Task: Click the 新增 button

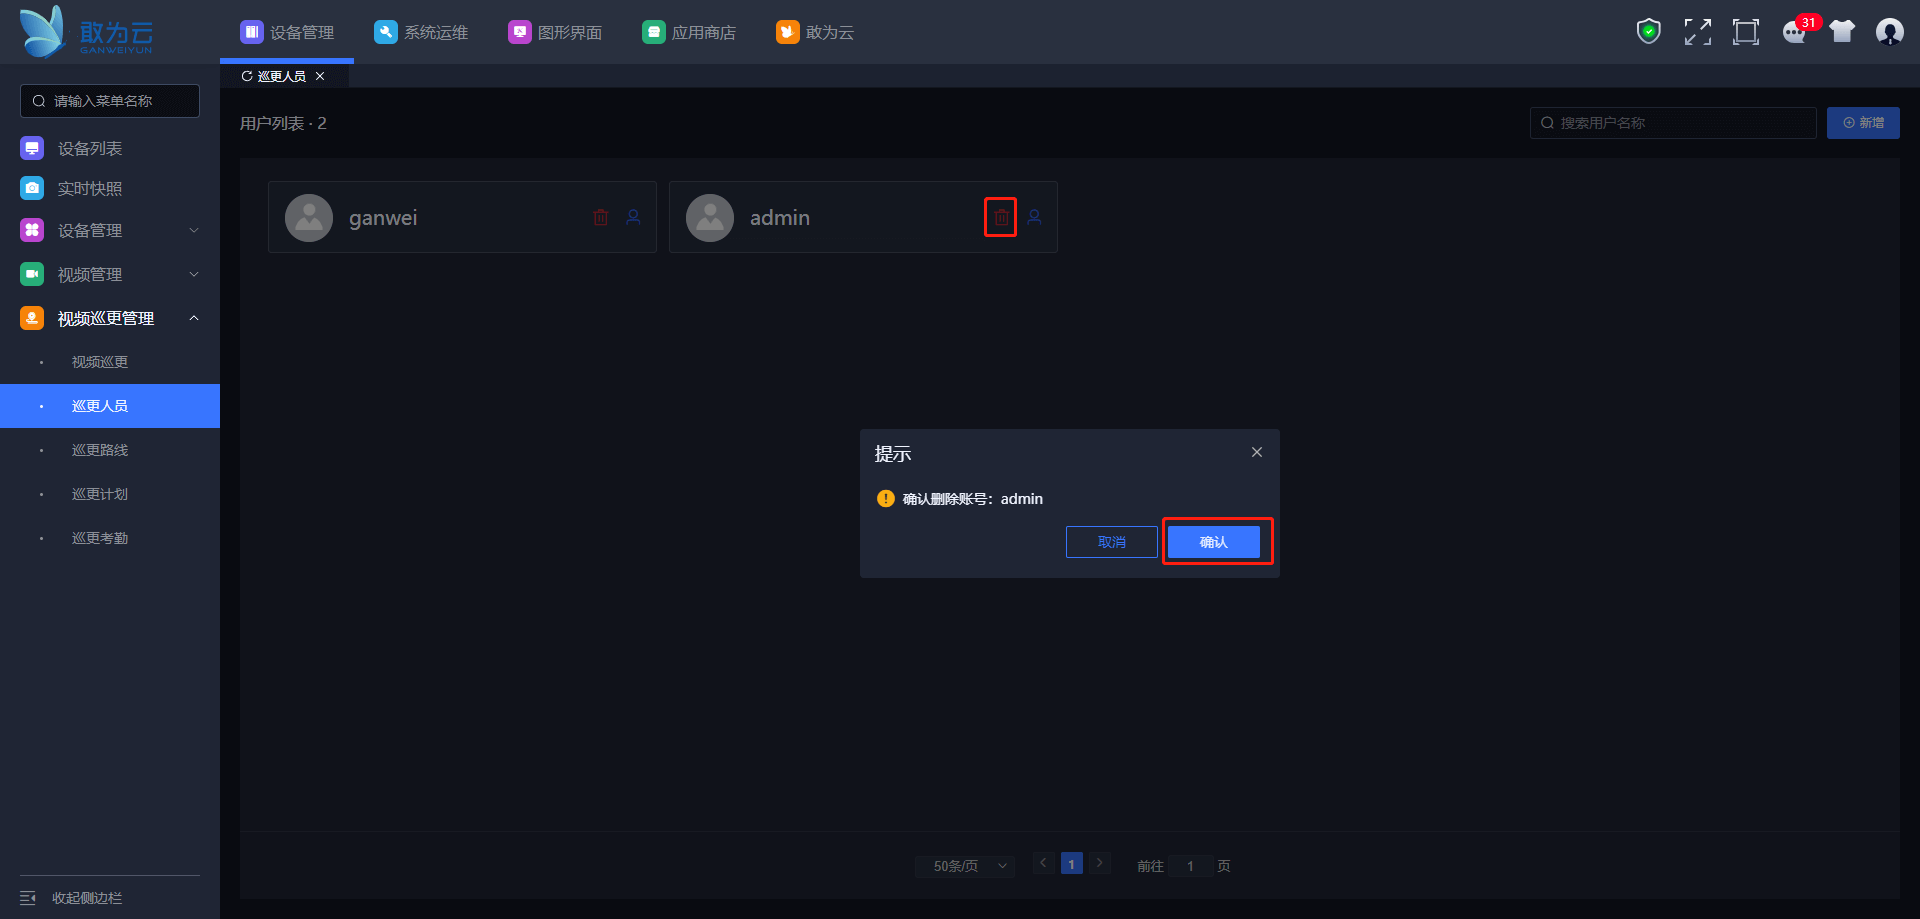Action: [x=1863, y=123]
